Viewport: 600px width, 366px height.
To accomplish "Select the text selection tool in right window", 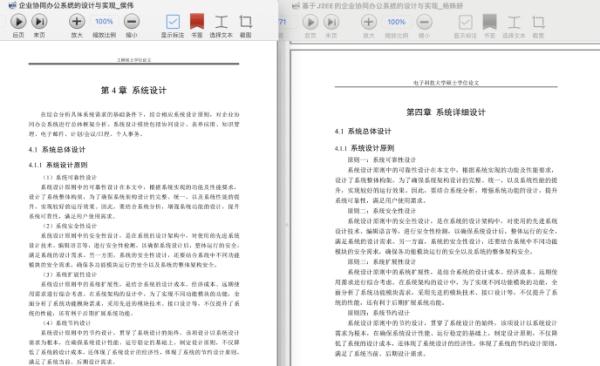I will (514, 23).
